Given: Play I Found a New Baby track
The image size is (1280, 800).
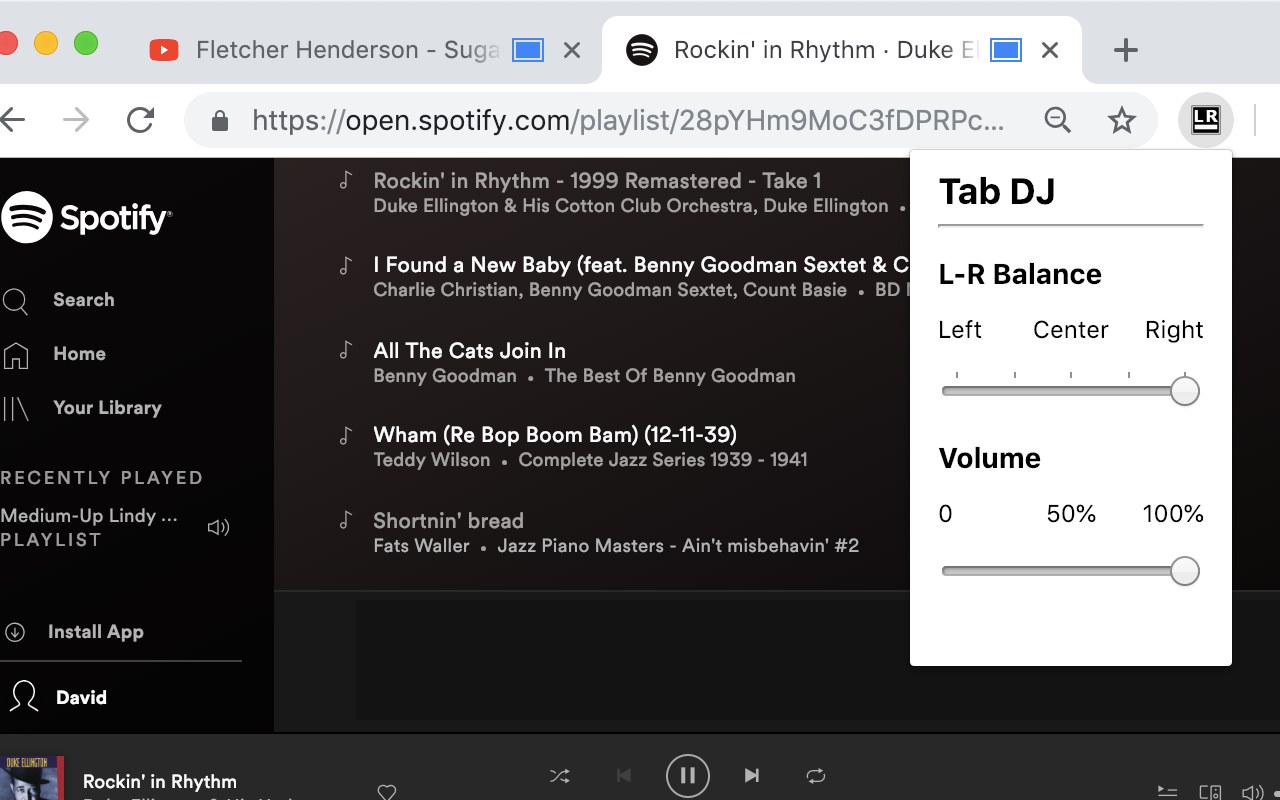Looking at the screenshot, I should tap(640, 265).
